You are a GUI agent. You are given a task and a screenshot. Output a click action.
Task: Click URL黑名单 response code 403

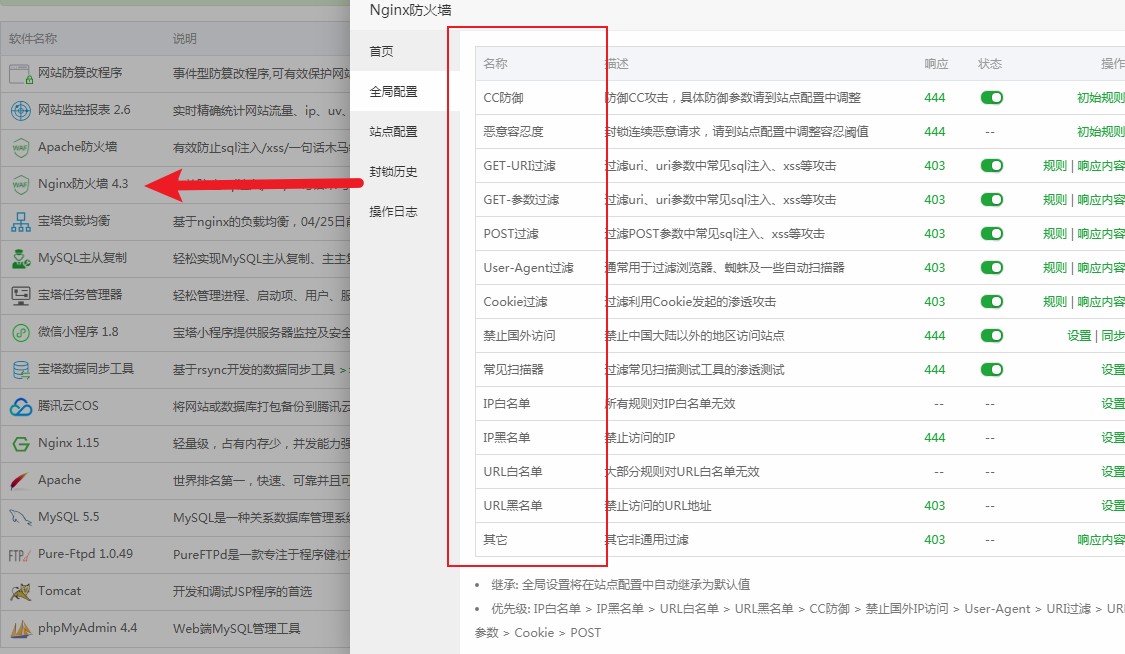point(935,506)
